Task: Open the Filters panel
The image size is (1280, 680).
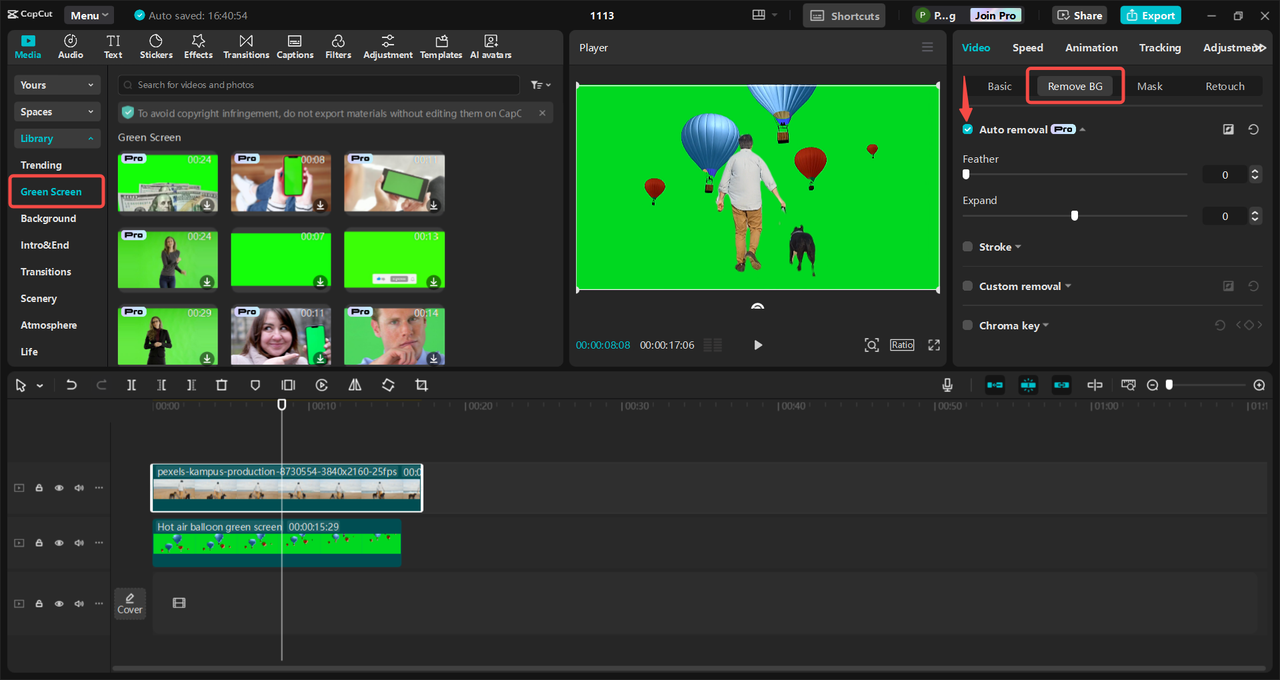Action: click(x=338, y=46)
